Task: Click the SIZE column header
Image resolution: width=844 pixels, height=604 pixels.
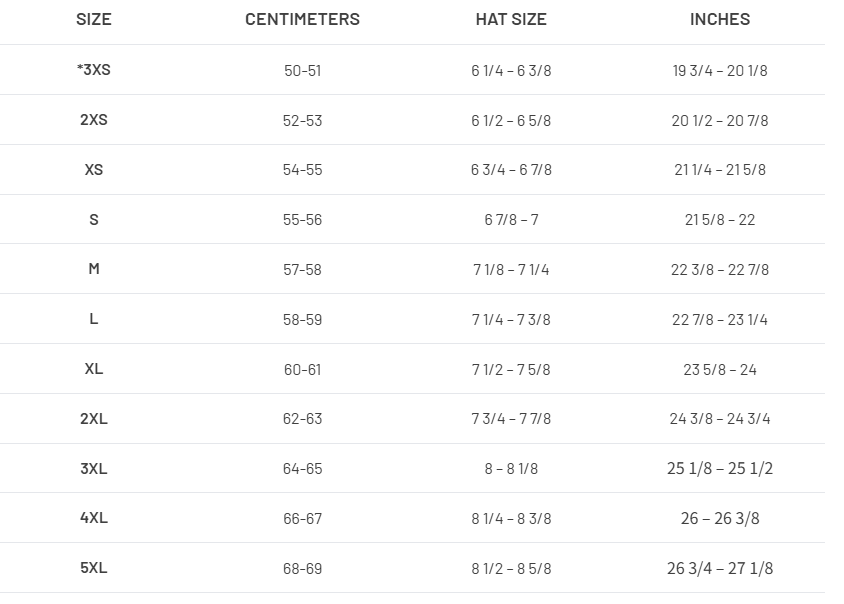Action: (94, 19)
